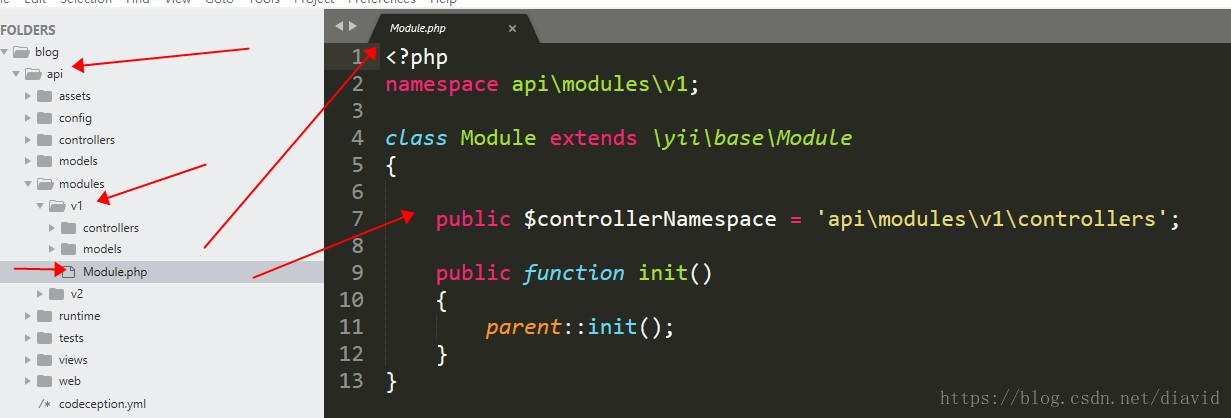Image resolution: width=1231 pixels, height=418 pixels.
Task: Expand the config folder arrow
Action: tap(28, 118)
